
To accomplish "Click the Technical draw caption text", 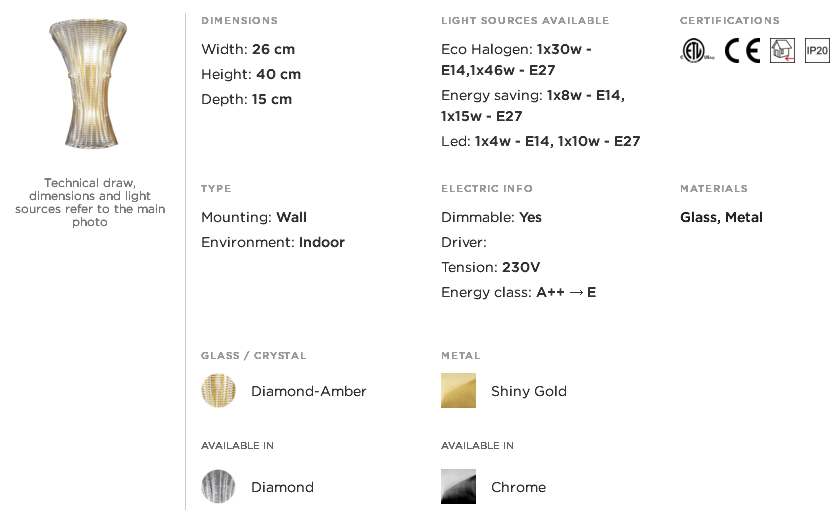I will coord(90,202).
